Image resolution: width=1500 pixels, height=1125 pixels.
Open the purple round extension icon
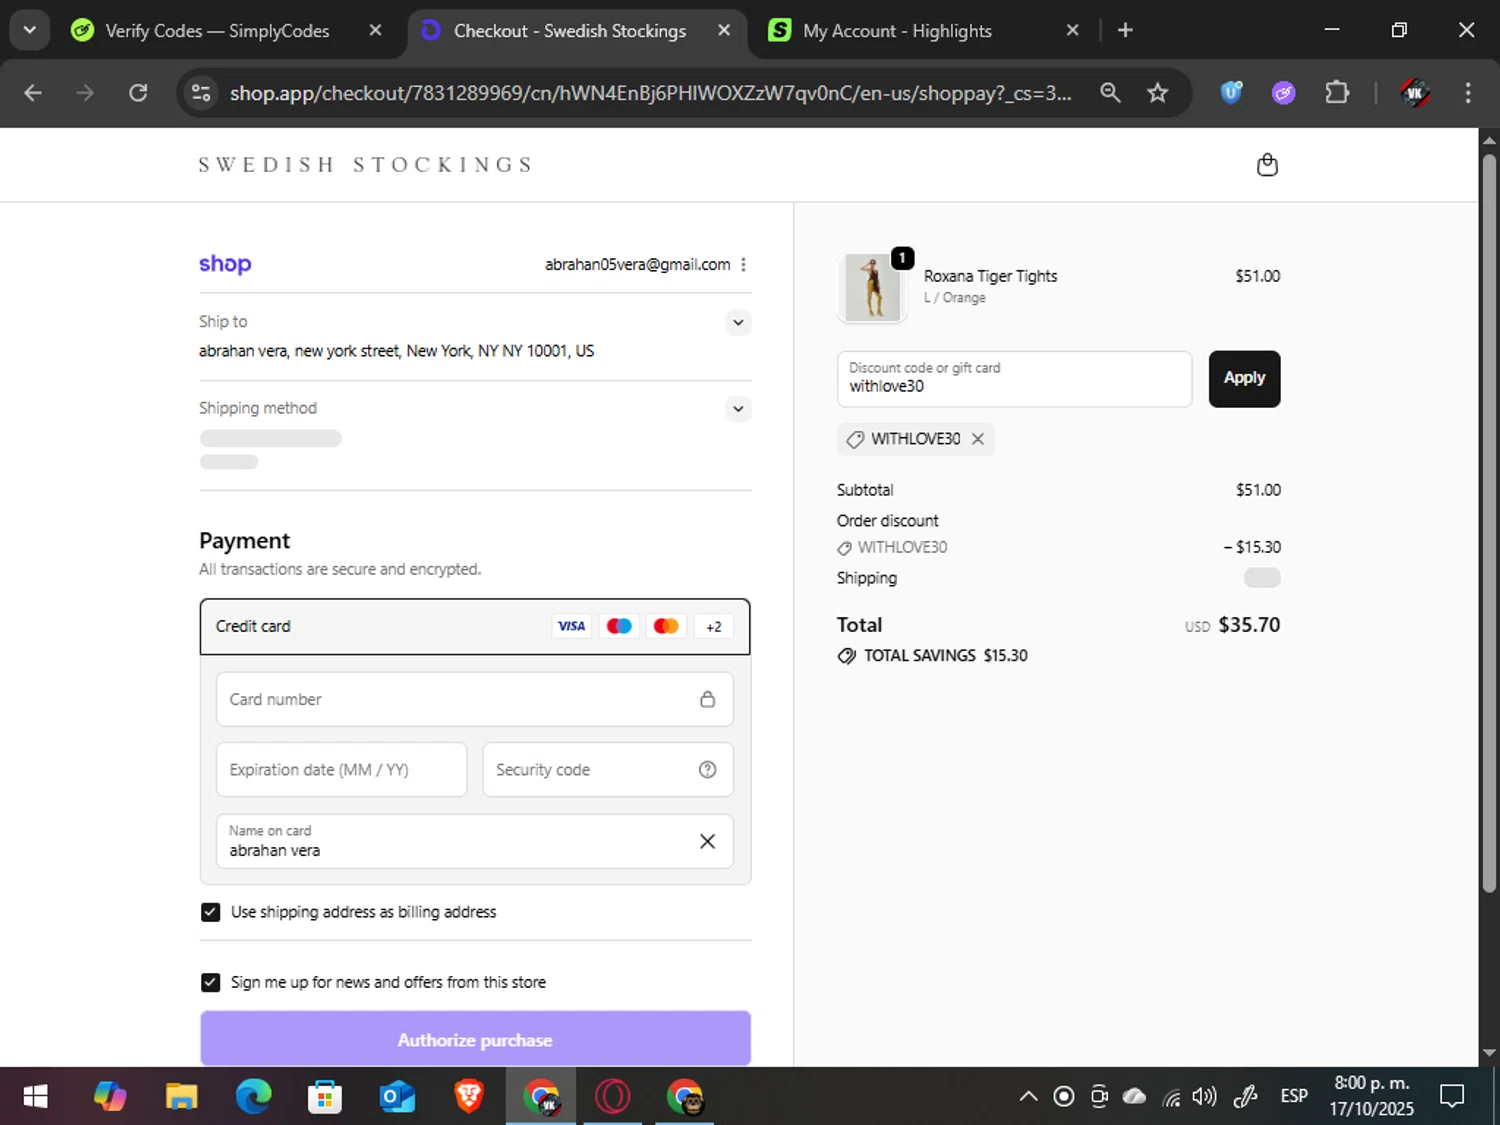click(1284, 93)
